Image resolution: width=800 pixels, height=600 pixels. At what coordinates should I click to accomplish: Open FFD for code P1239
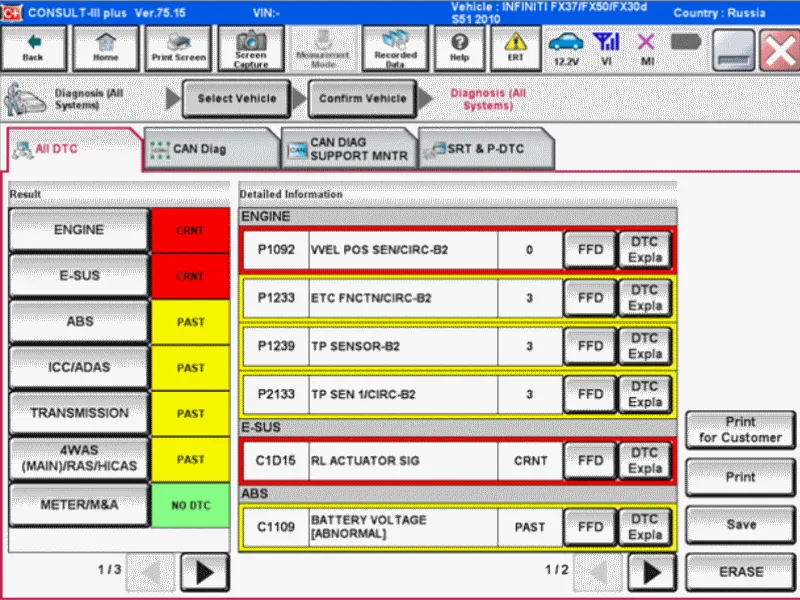pos(590,346)
